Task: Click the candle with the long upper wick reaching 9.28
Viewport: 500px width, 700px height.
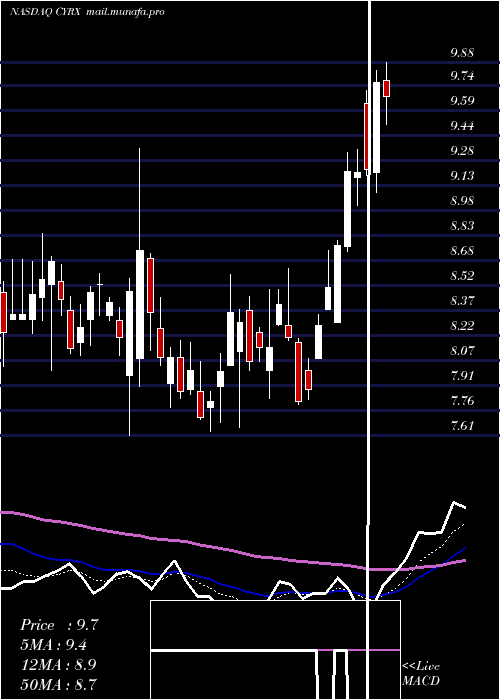Action: (140, 304)
